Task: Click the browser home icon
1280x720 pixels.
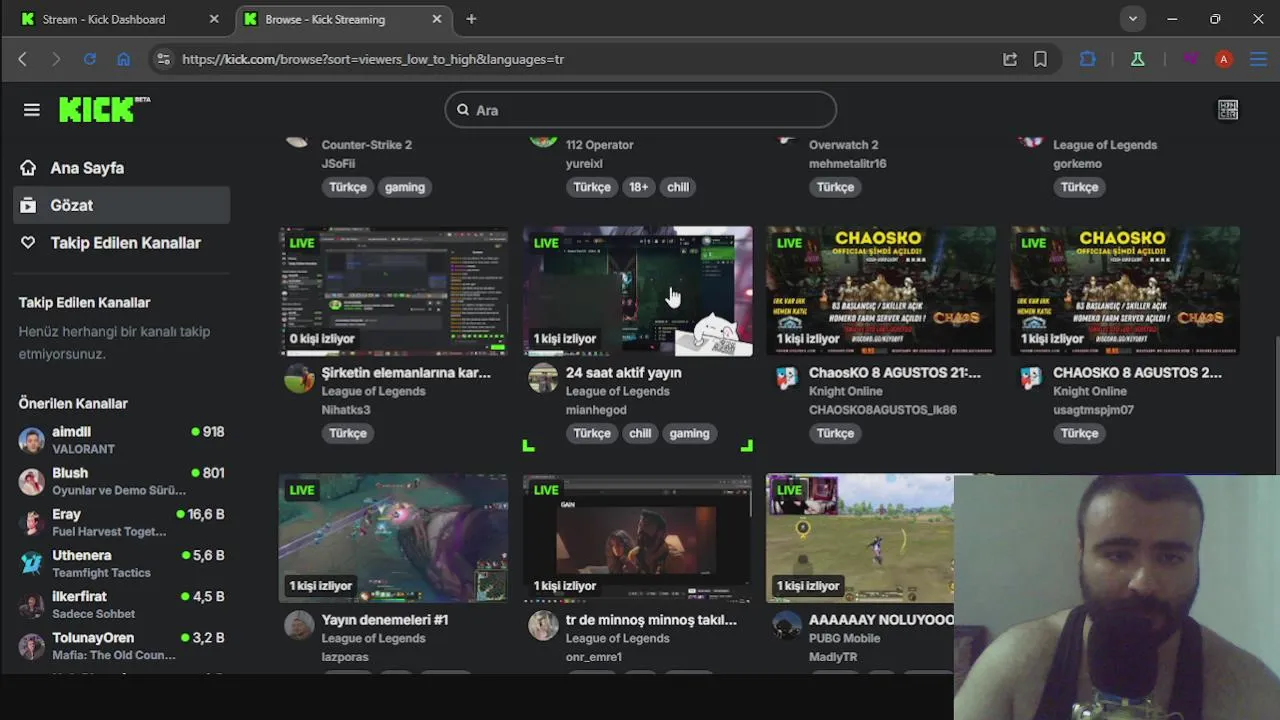Action: click(123, 59)
